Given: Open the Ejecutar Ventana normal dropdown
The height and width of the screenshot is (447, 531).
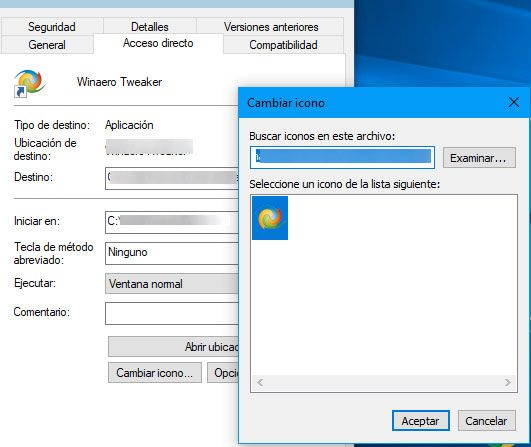Looking at the screenshot, I should tap(172, 283).
